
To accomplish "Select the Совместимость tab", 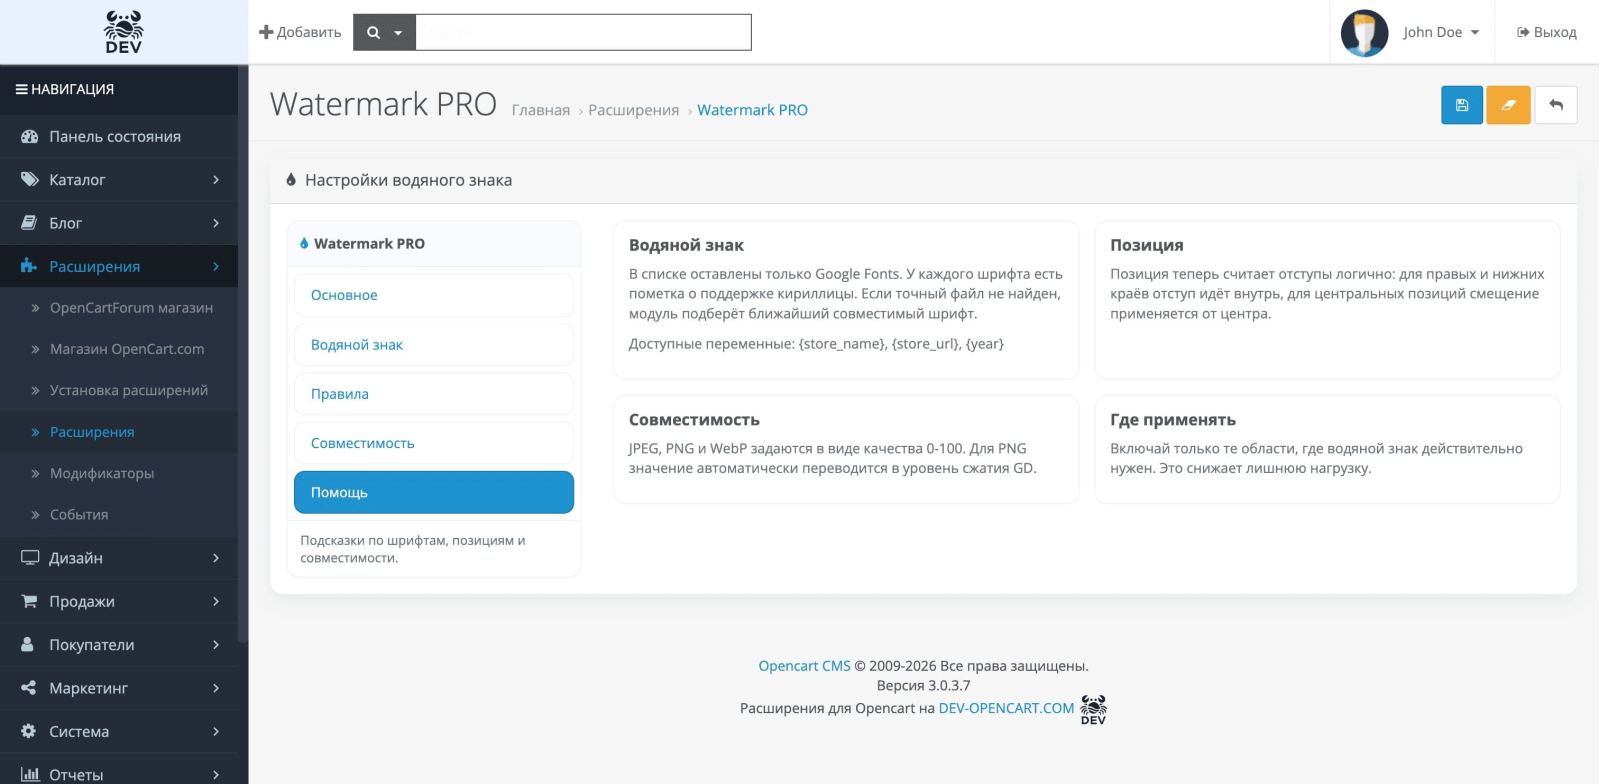I will click(434, 443).
